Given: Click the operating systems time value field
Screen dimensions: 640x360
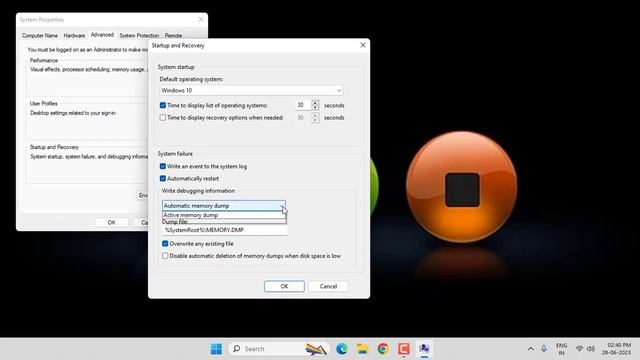Looking at the screenshot, I should (x=303, y=105).
